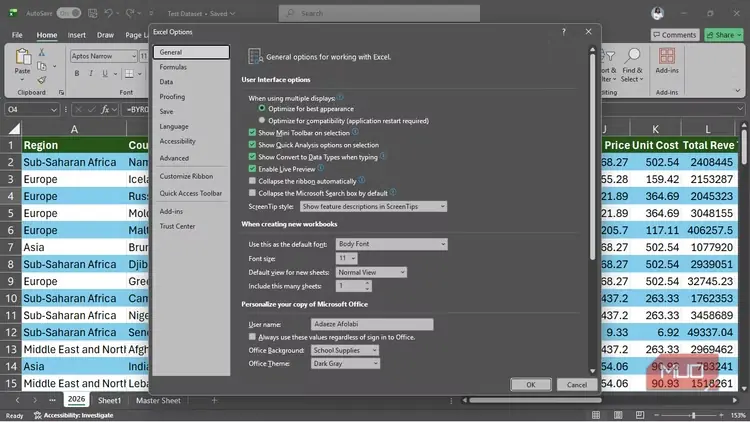The height and width of the screenshot is (422, 750).
Task: Click Cancel in Excel Options dialog
Action: [x=577, y=385]
